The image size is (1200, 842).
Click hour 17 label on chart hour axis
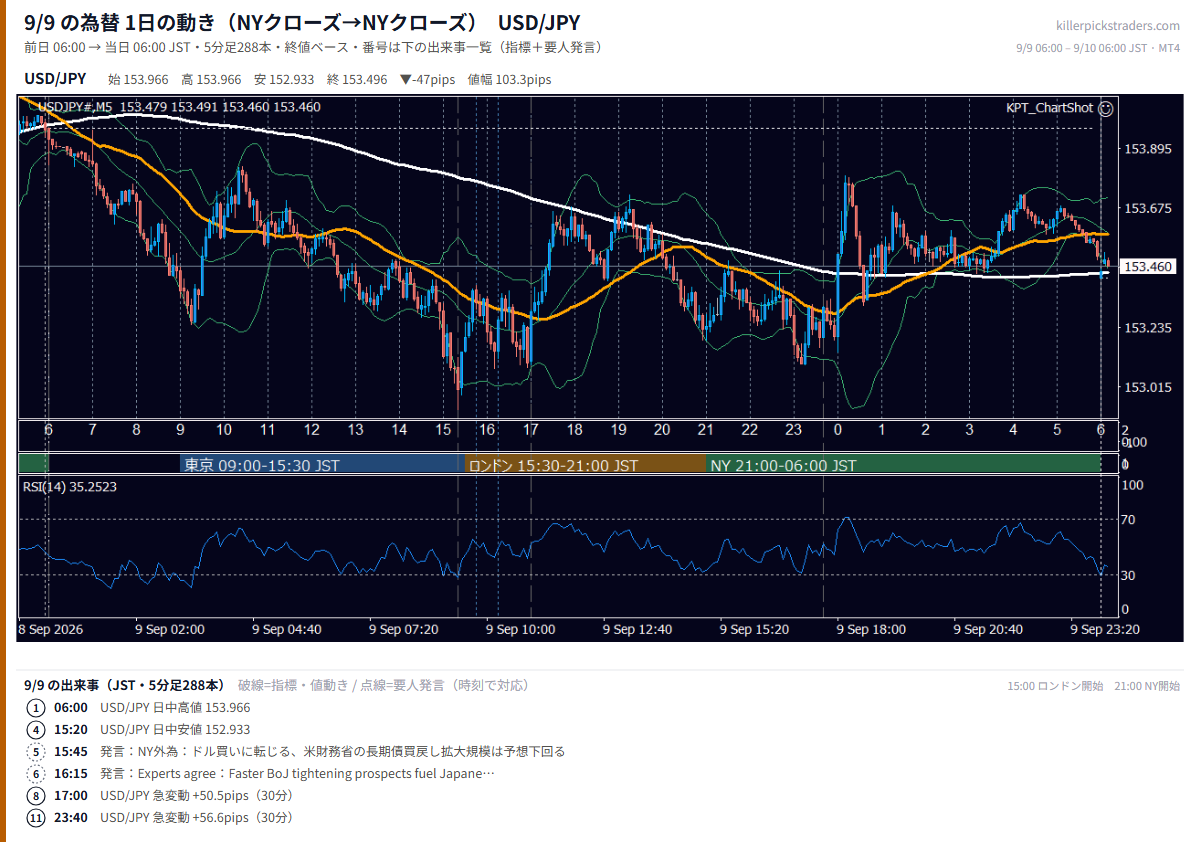(x=531, y=430)
